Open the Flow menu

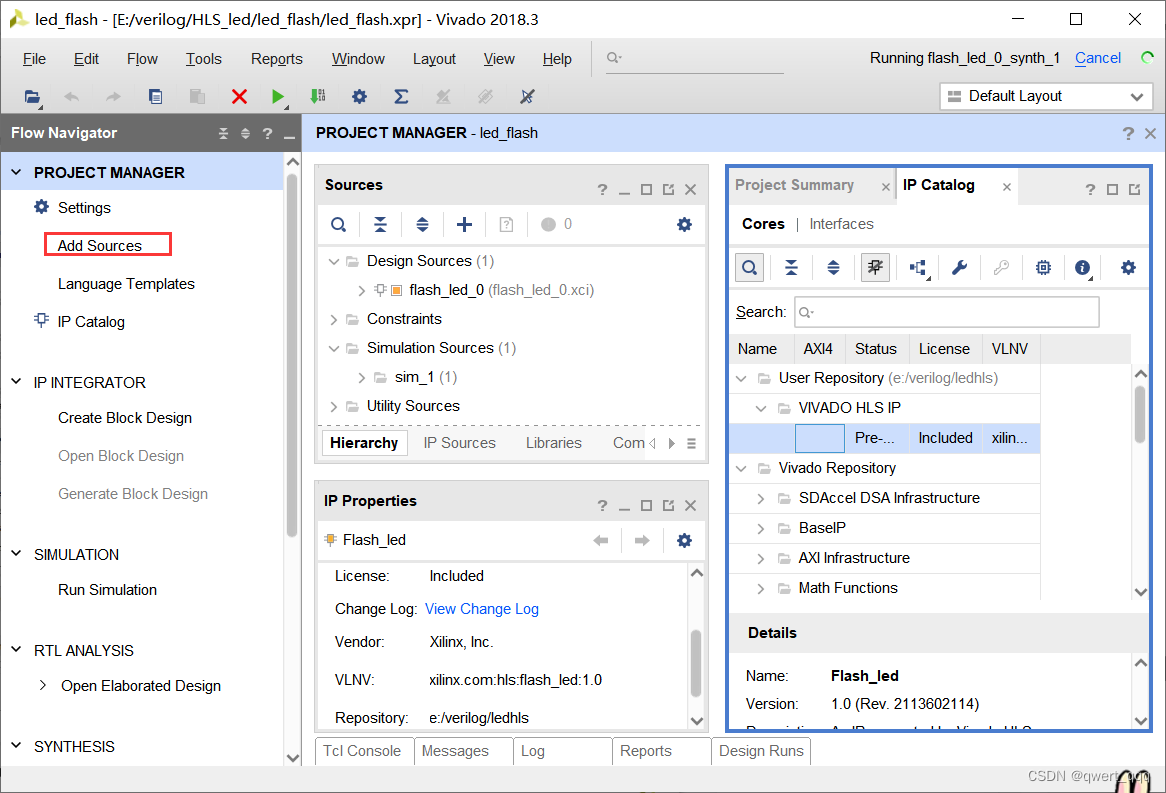pyautogui.click(x=142, y=59)
